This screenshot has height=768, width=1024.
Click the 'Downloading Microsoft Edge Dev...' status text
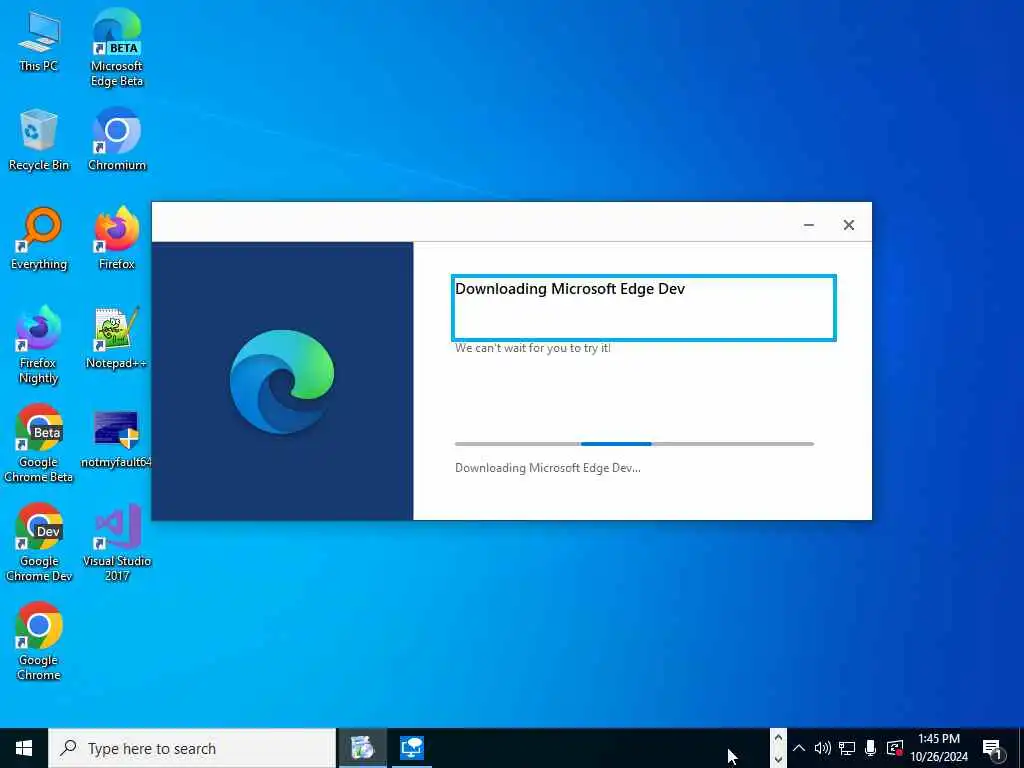pos(548,468)
